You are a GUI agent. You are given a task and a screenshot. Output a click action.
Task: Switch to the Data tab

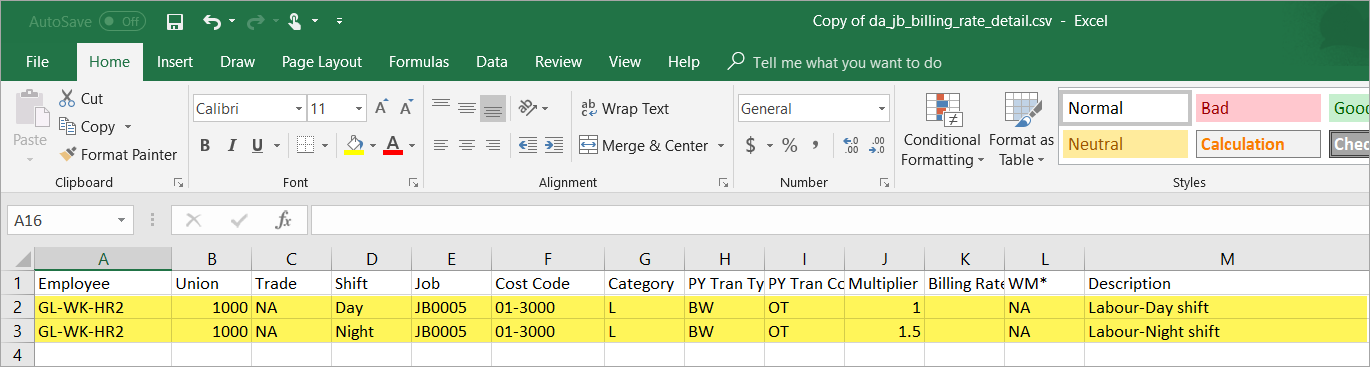pos(492,61)
